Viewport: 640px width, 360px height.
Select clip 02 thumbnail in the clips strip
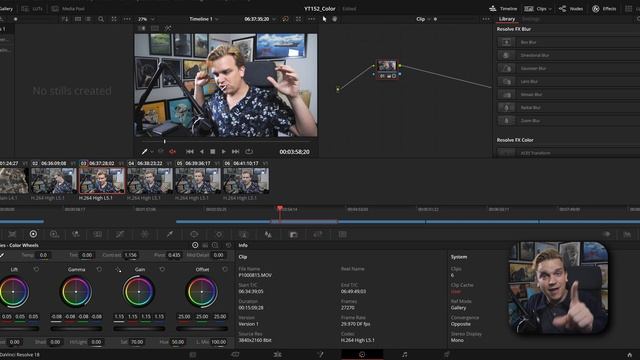pos(54,180)
